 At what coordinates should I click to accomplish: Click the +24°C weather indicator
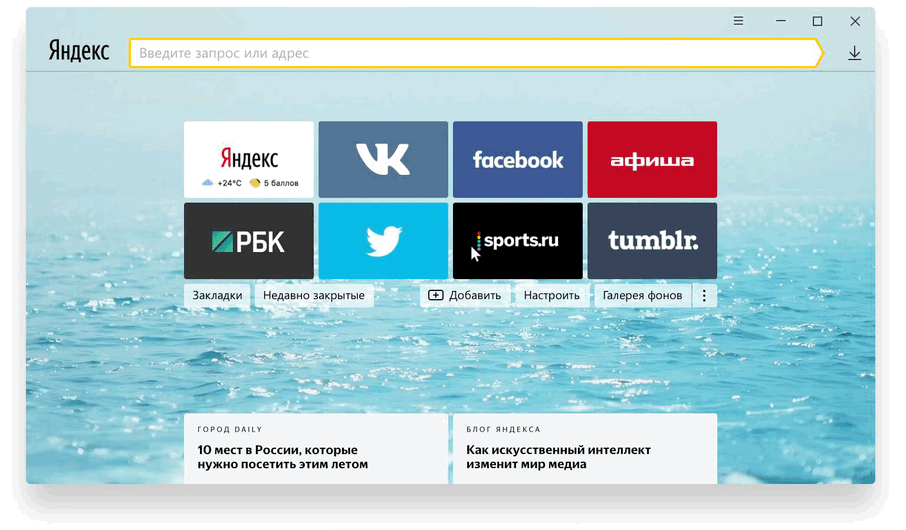[x=222, y=183]
